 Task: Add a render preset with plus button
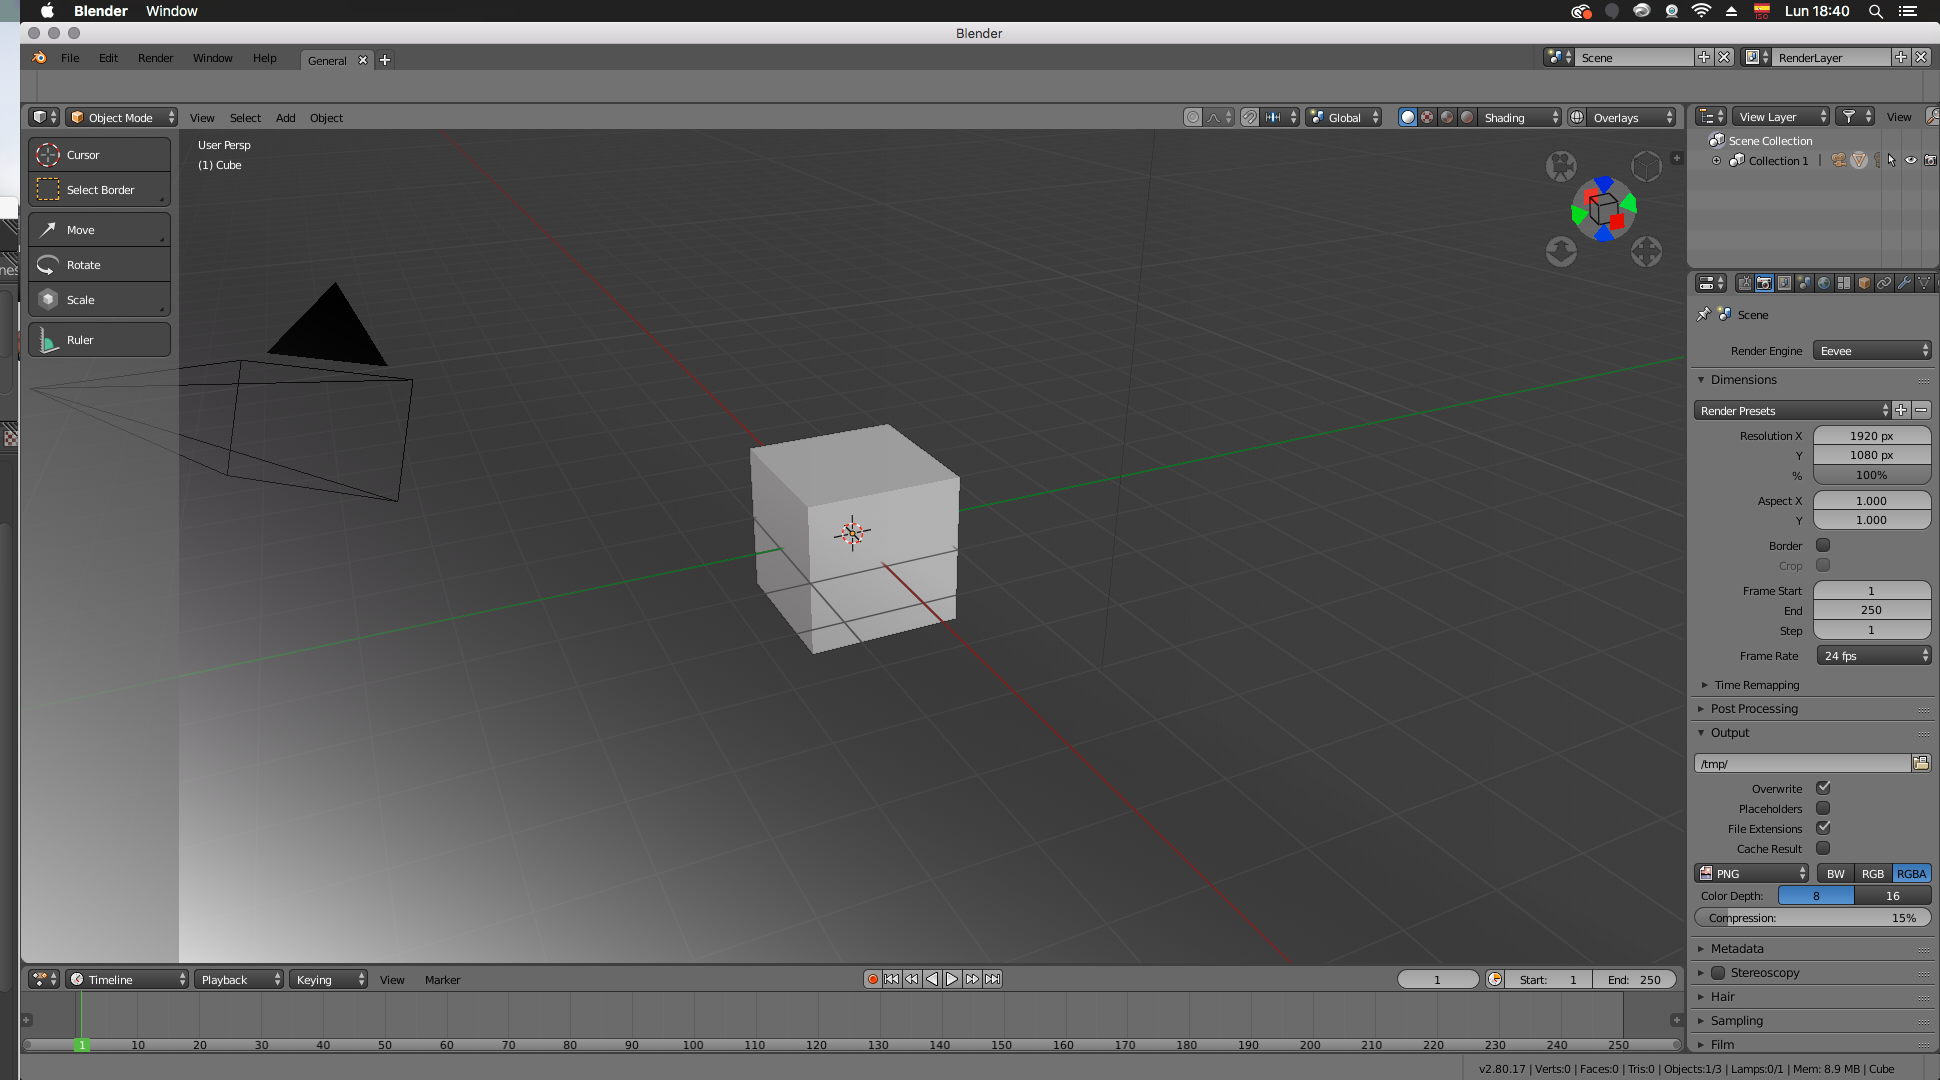pyautogui.click(x=1901, y=410)
